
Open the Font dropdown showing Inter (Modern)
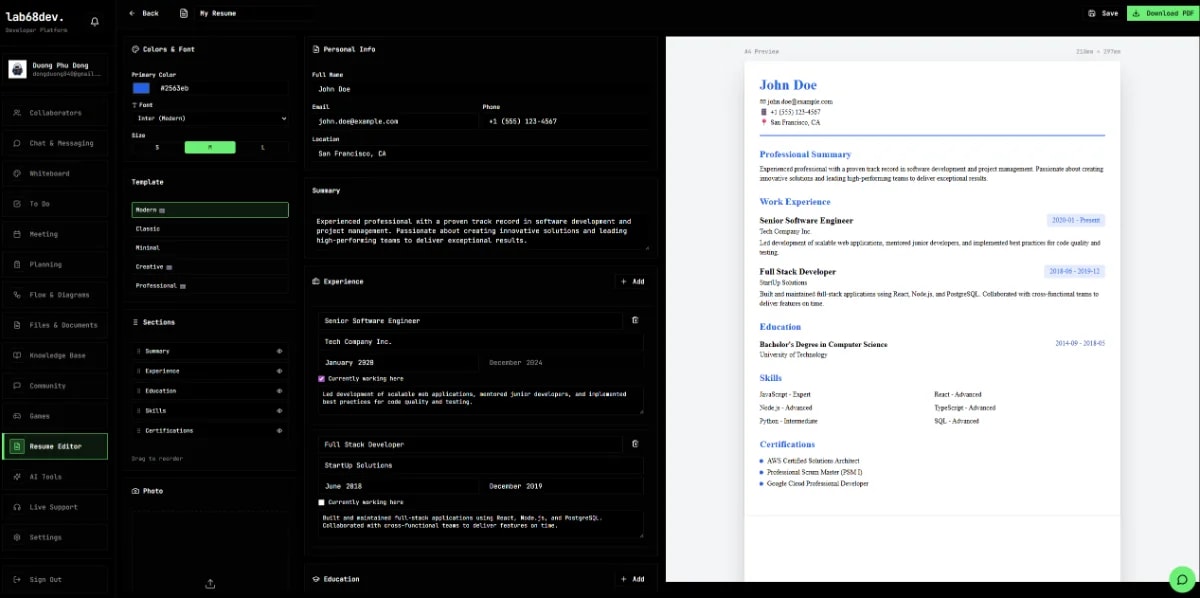pos(210,117)
